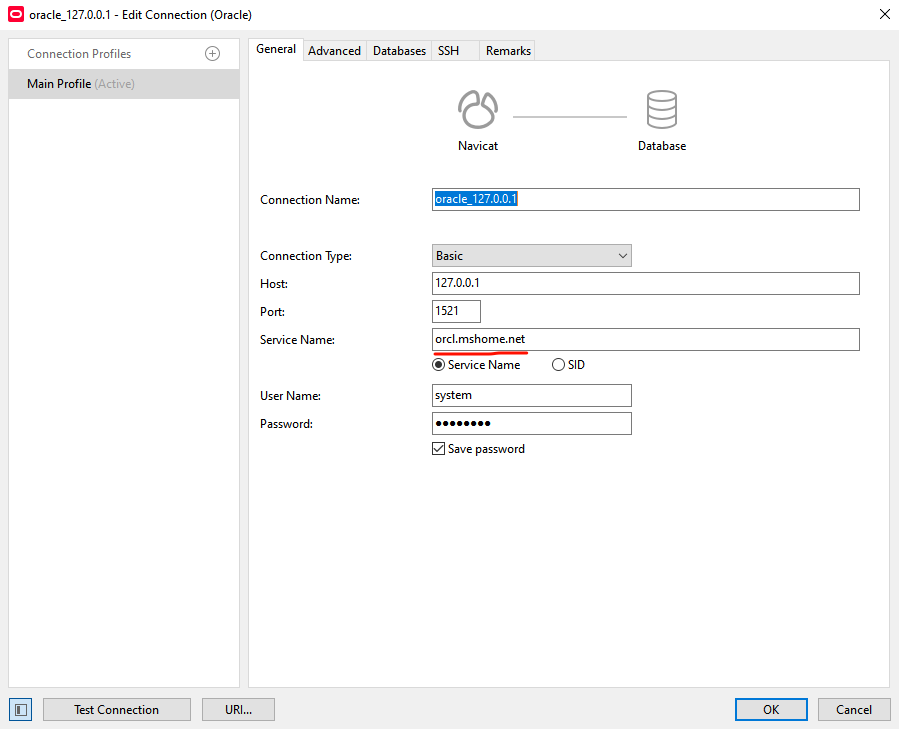Click the Cancel button

click(854, 709)
